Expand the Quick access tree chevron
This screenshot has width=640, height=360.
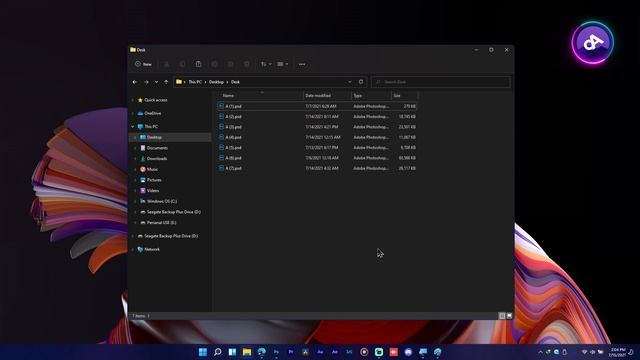[133, 100]
